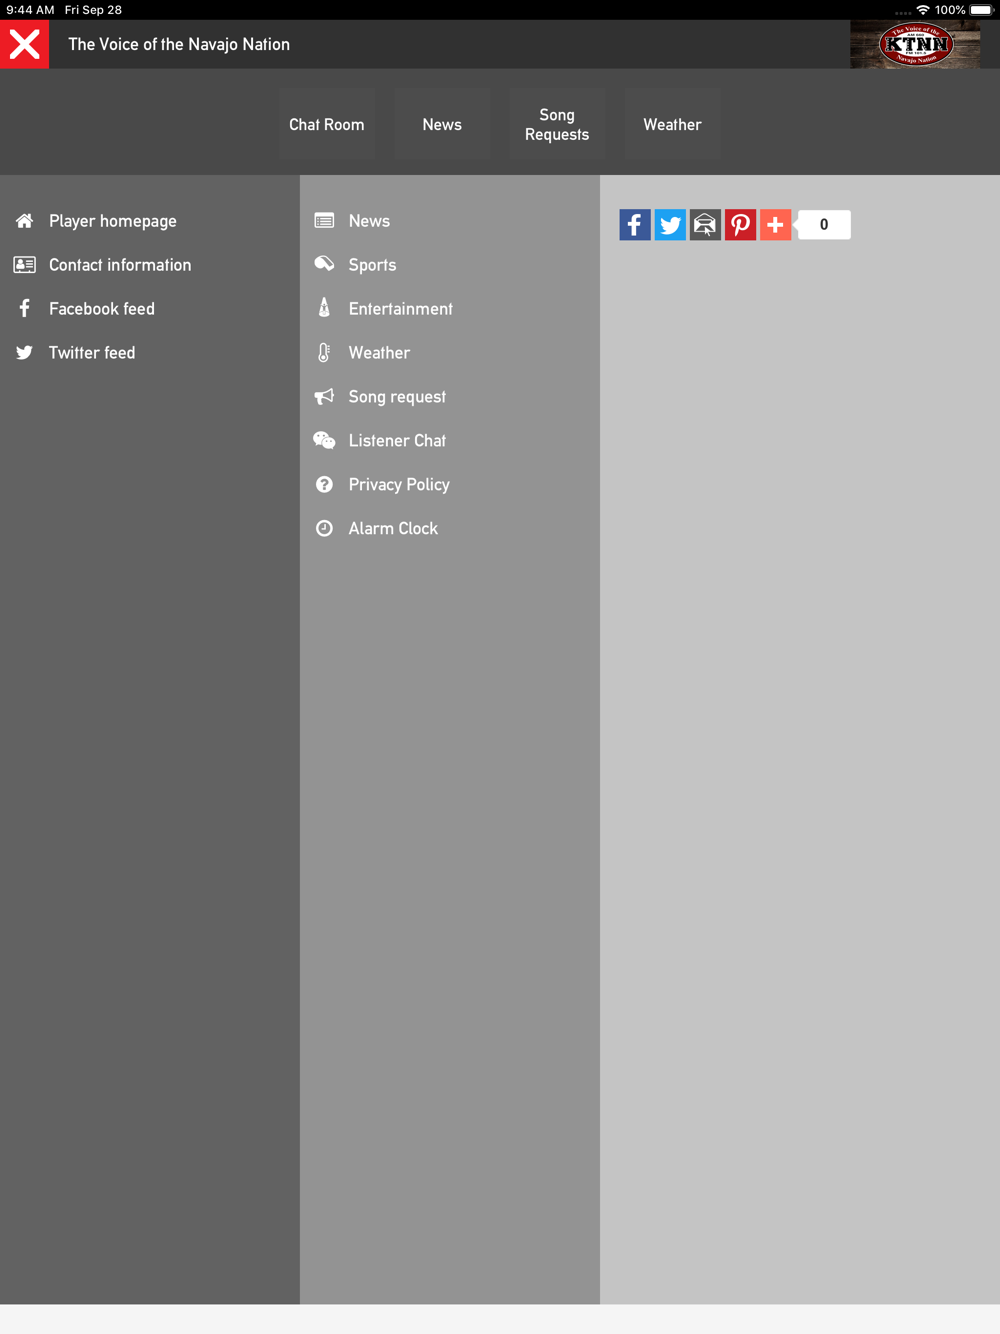Click the Alarm Clock icon
1000x1334 pixels.
(x=324, y=528)
